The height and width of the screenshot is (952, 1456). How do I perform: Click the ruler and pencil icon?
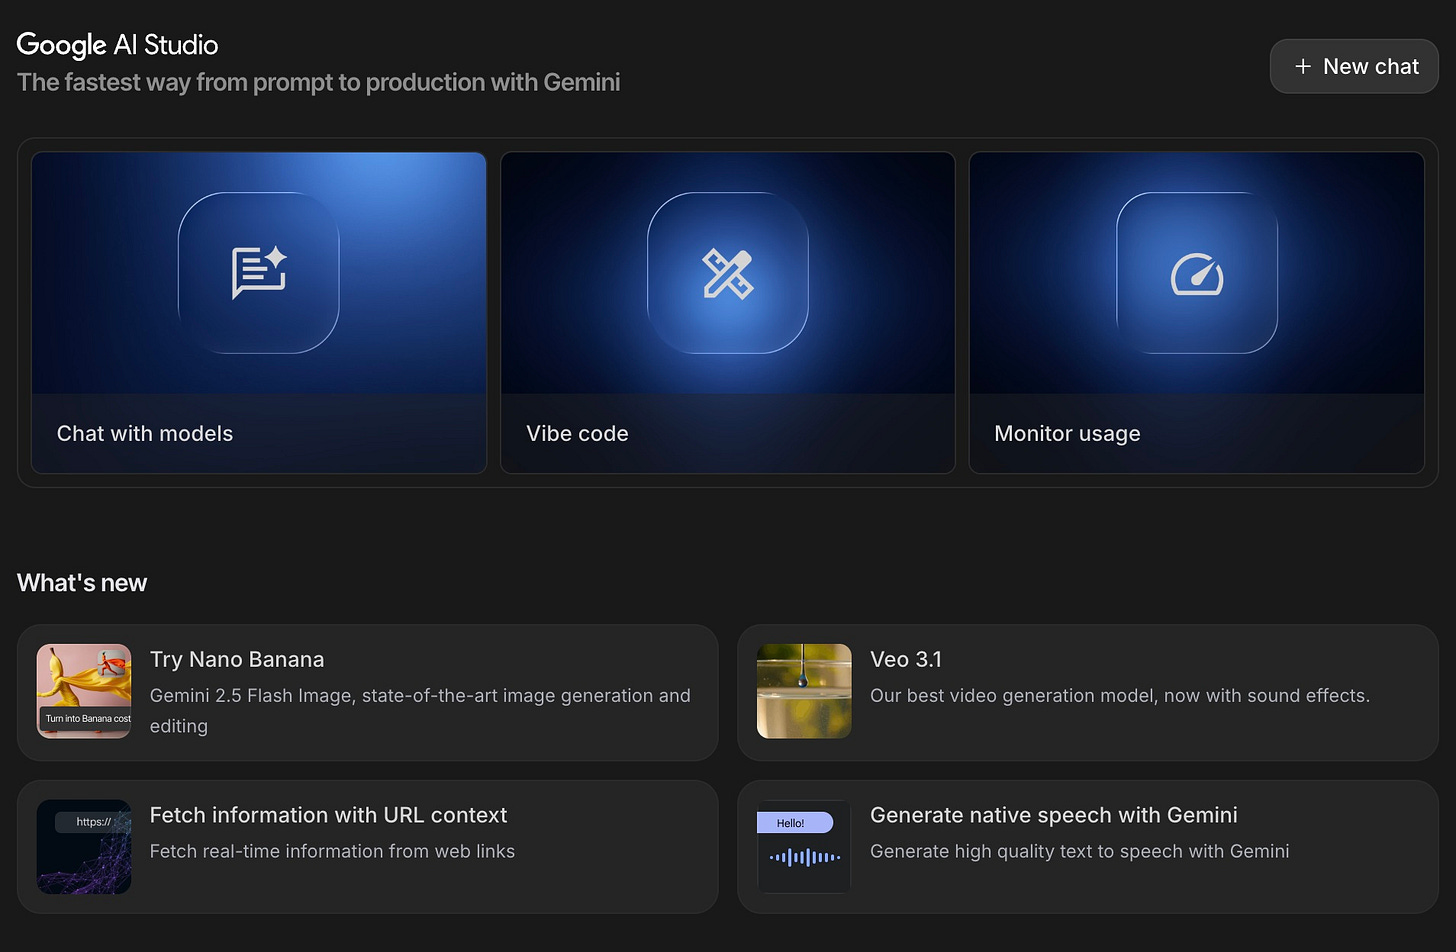[727, 273]
